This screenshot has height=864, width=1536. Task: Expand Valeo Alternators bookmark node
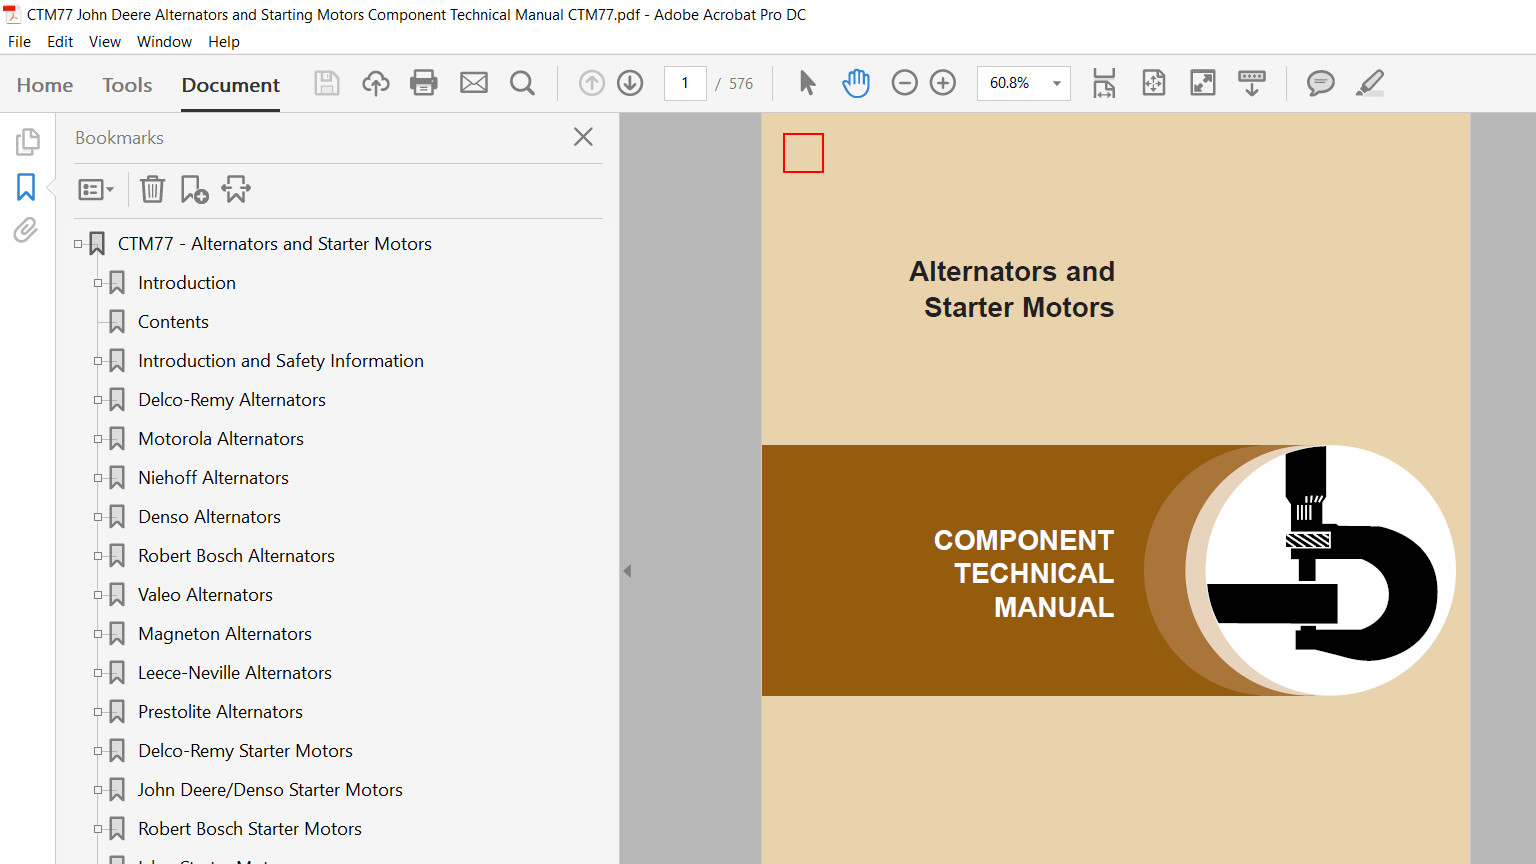(98, 595)
